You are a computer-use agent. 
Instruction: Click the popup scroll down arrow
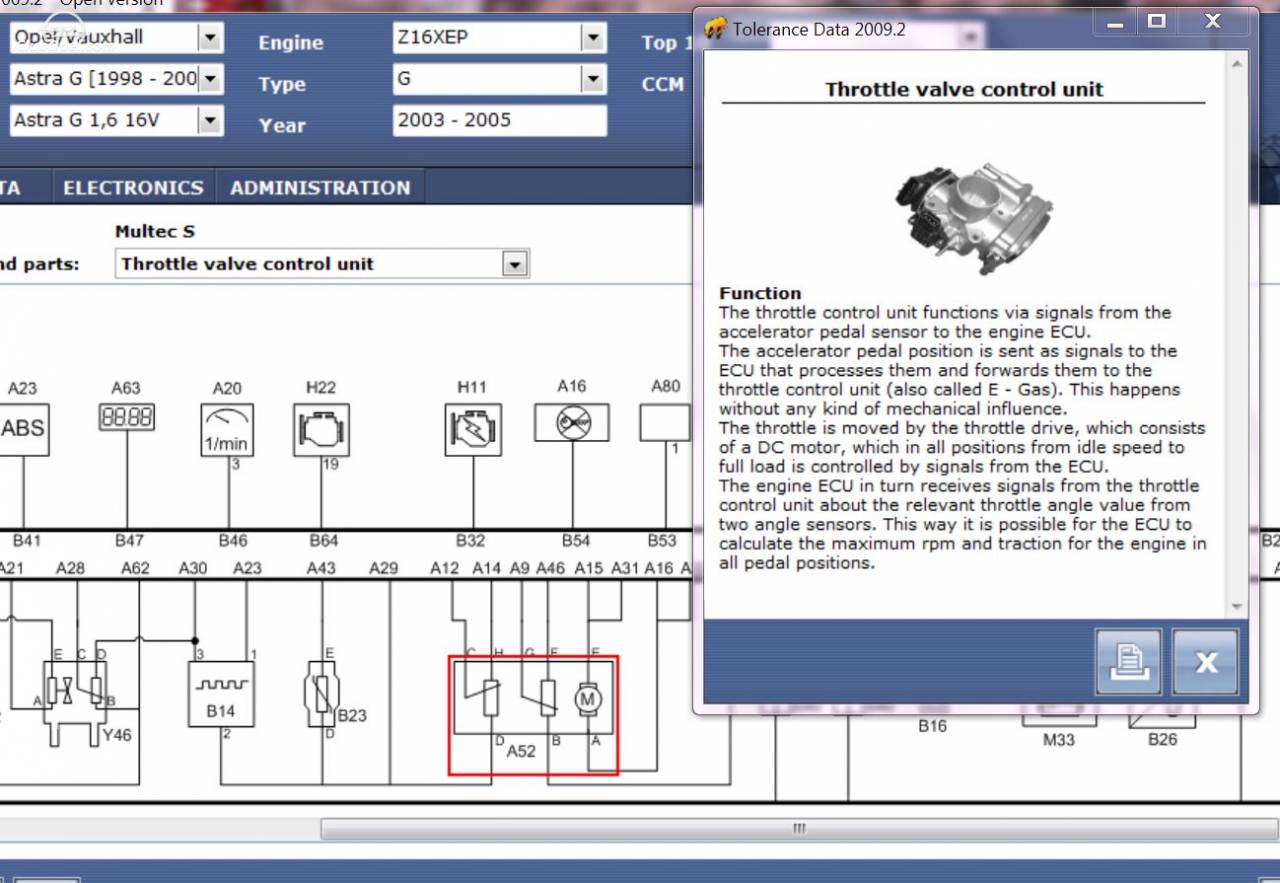1236,606
